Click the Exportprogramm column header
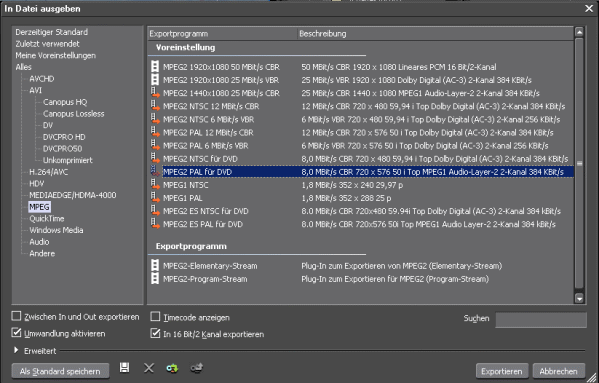 222,34
